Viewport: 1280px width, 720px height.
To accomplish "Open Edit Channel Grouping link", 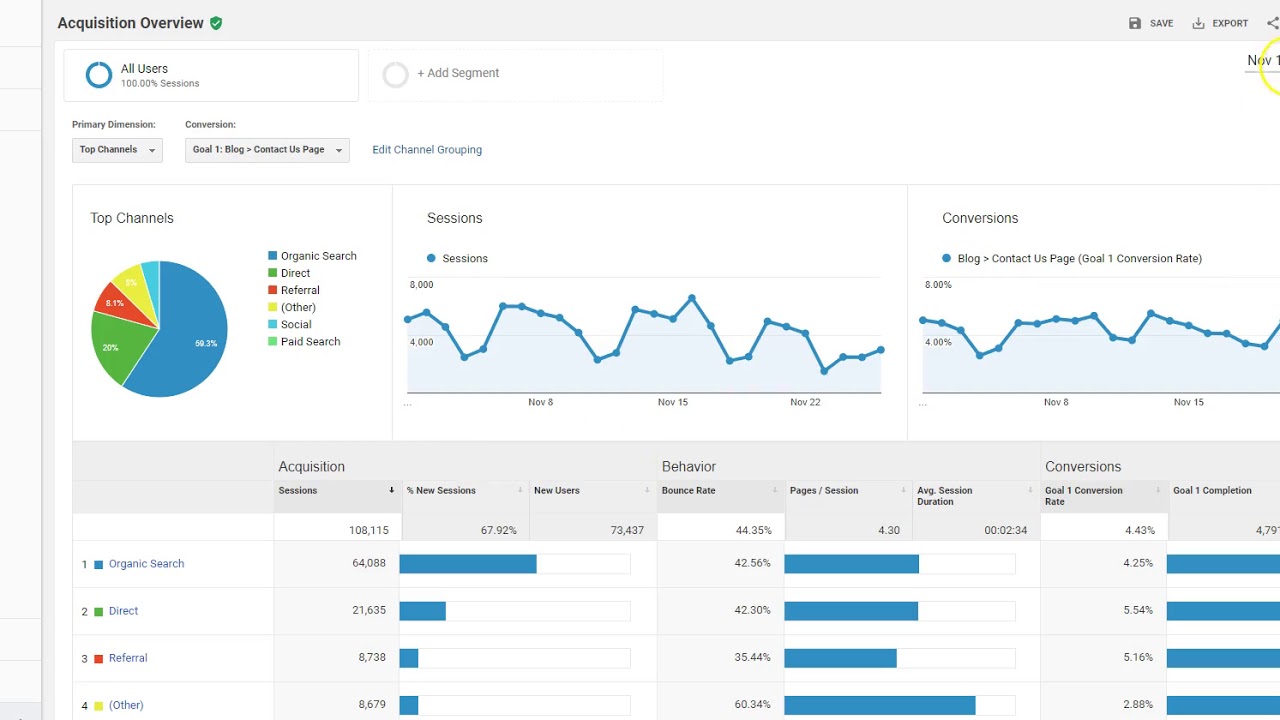I will coord(427,150).
